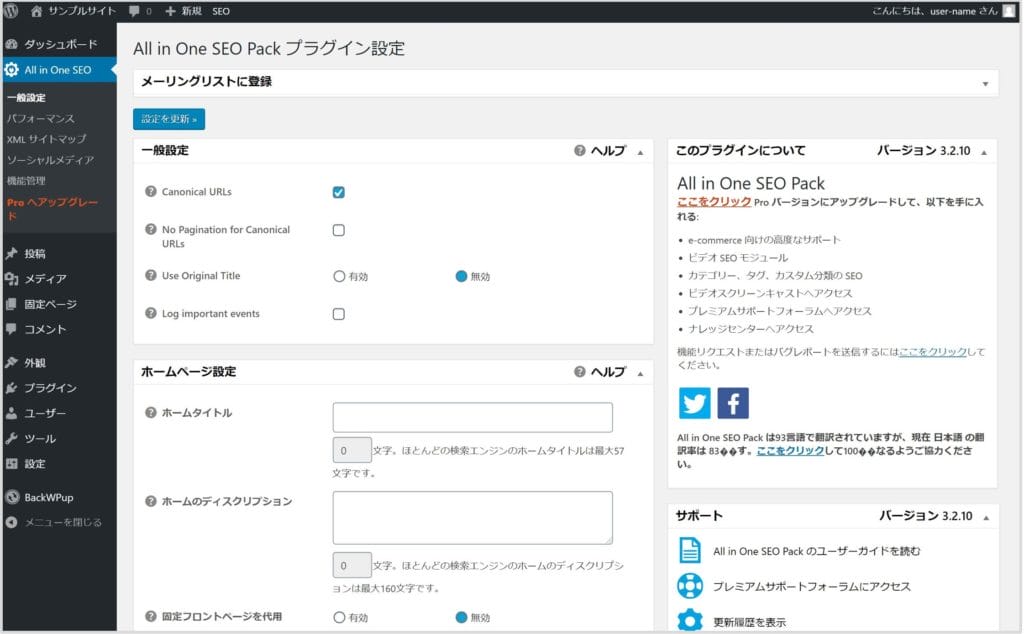Focus the ホームのディスクリプション textarea
The image size is (1024, 634).
(472, 518)
